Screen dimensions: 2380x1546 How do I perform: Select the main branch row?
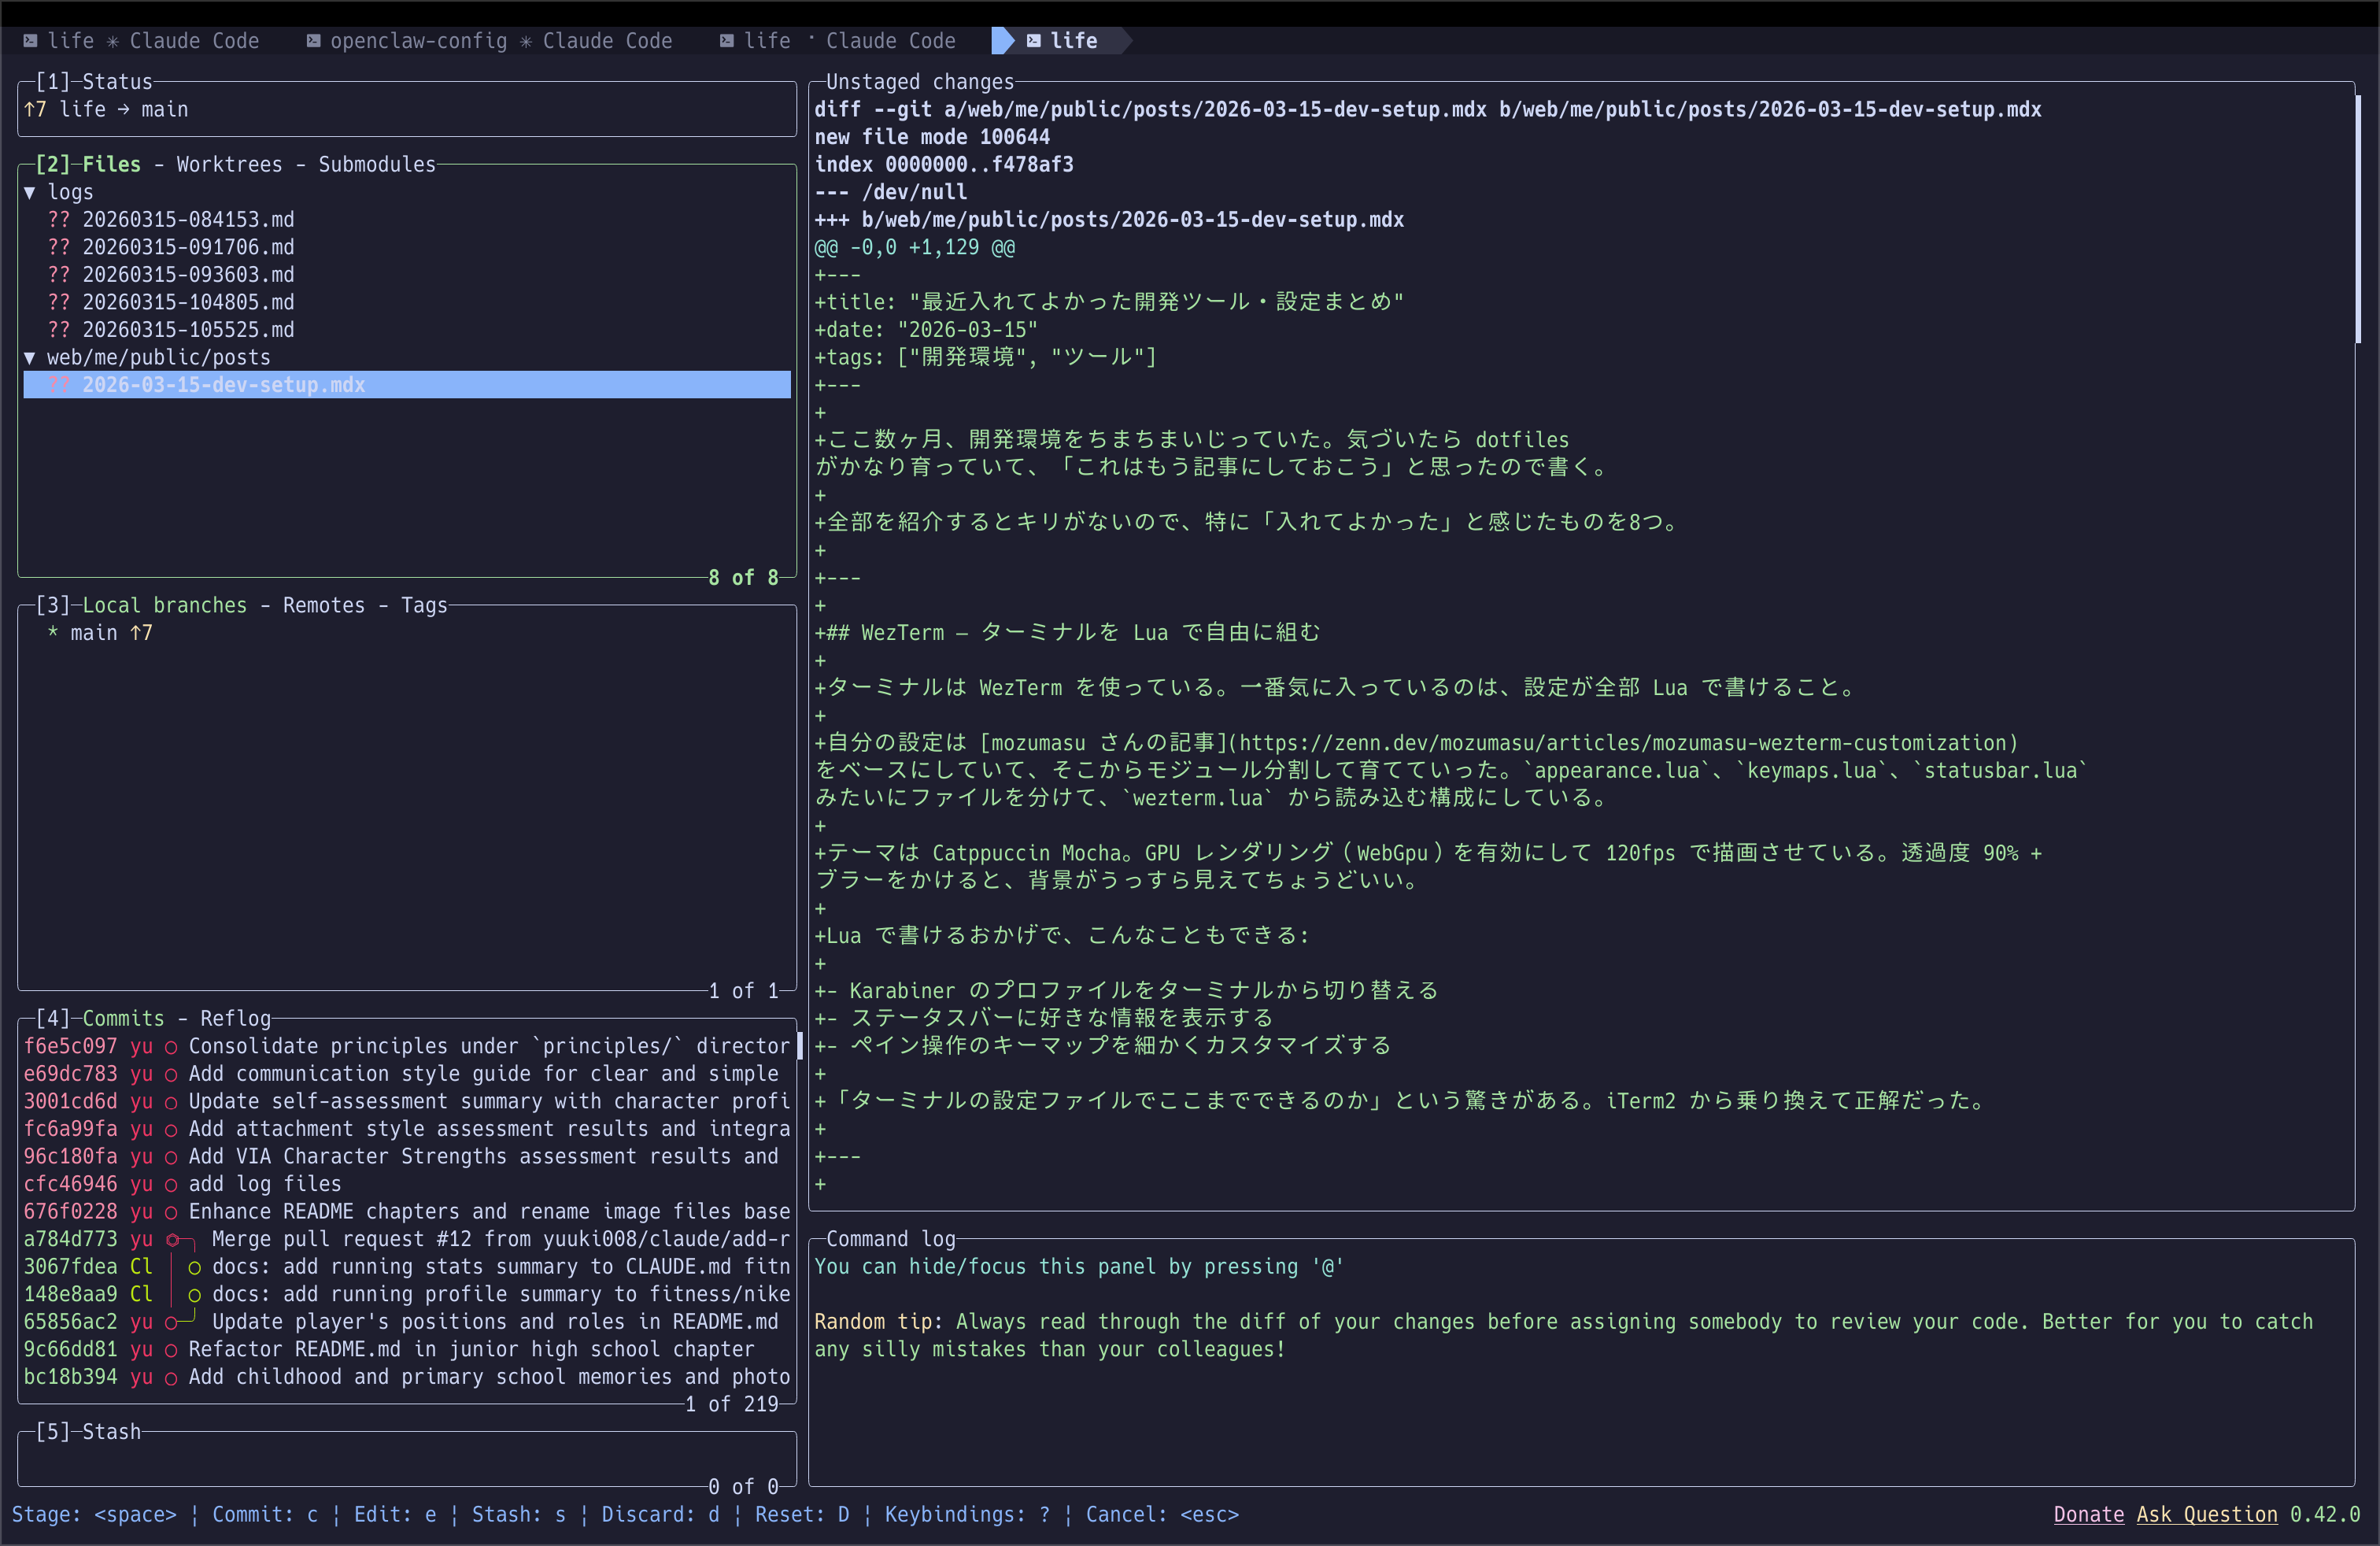click(x=407, y=633)
